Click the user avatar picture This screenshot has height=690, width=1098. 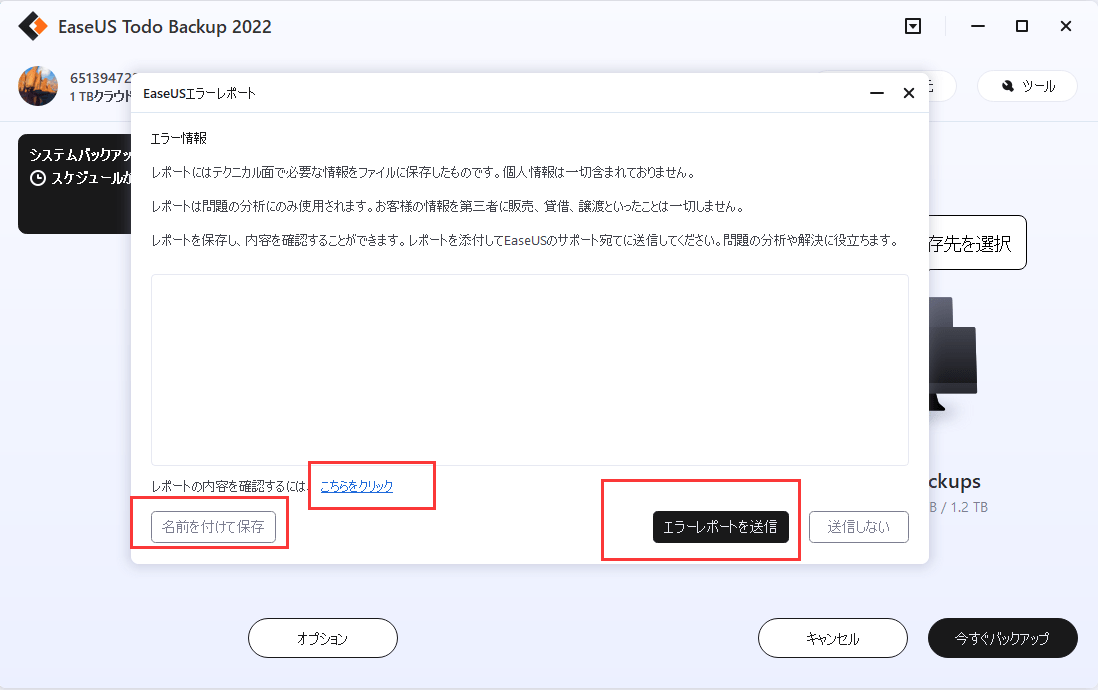click(x=38, y=86)
